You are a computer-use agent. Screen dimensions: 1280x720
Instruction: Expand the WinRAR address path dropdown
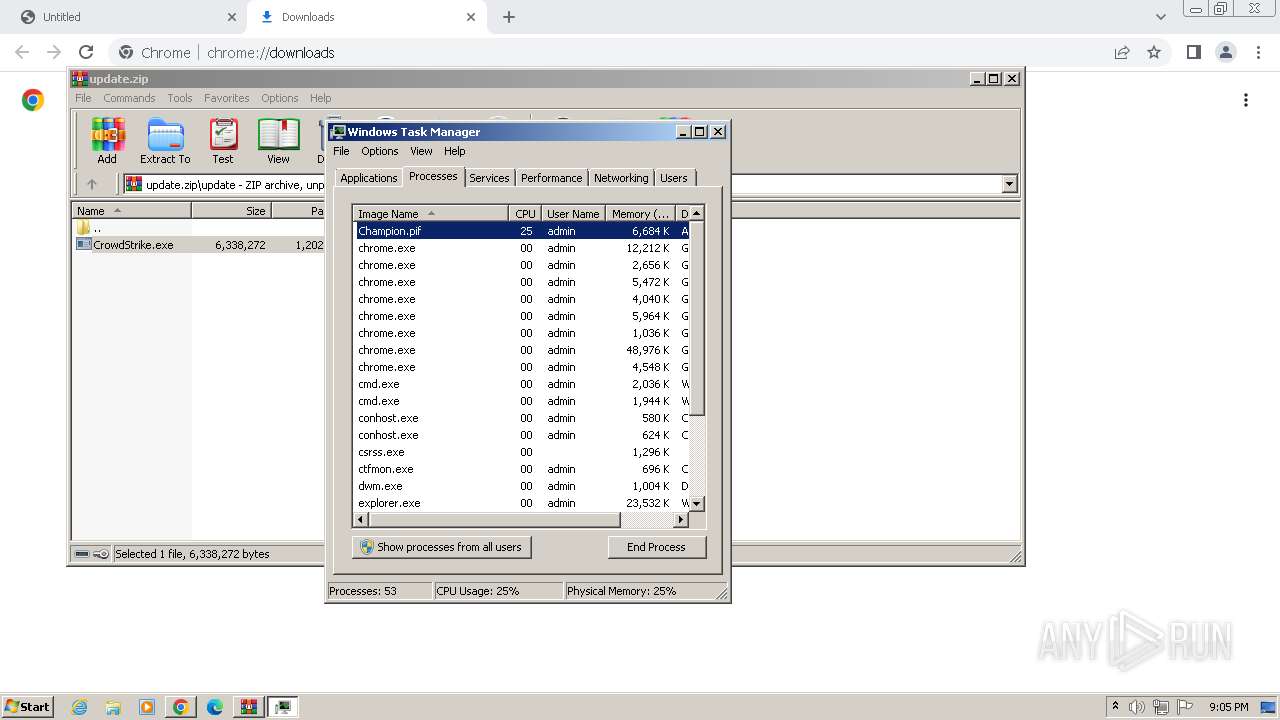[1009, 184]
